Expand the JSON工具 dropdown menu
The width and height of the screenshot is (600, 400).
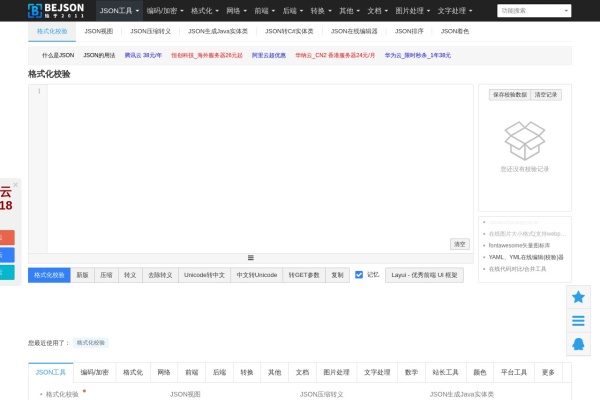[118, 10]
